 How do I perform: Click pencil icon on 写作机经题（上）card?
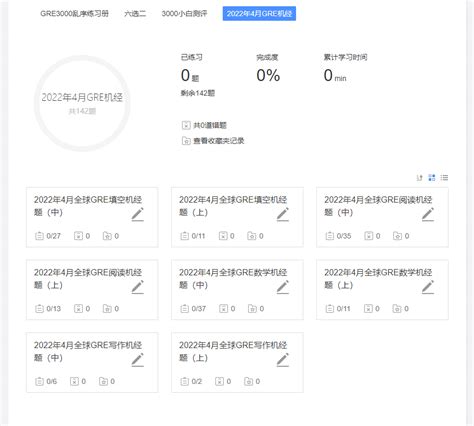click(x=283, y=360)
